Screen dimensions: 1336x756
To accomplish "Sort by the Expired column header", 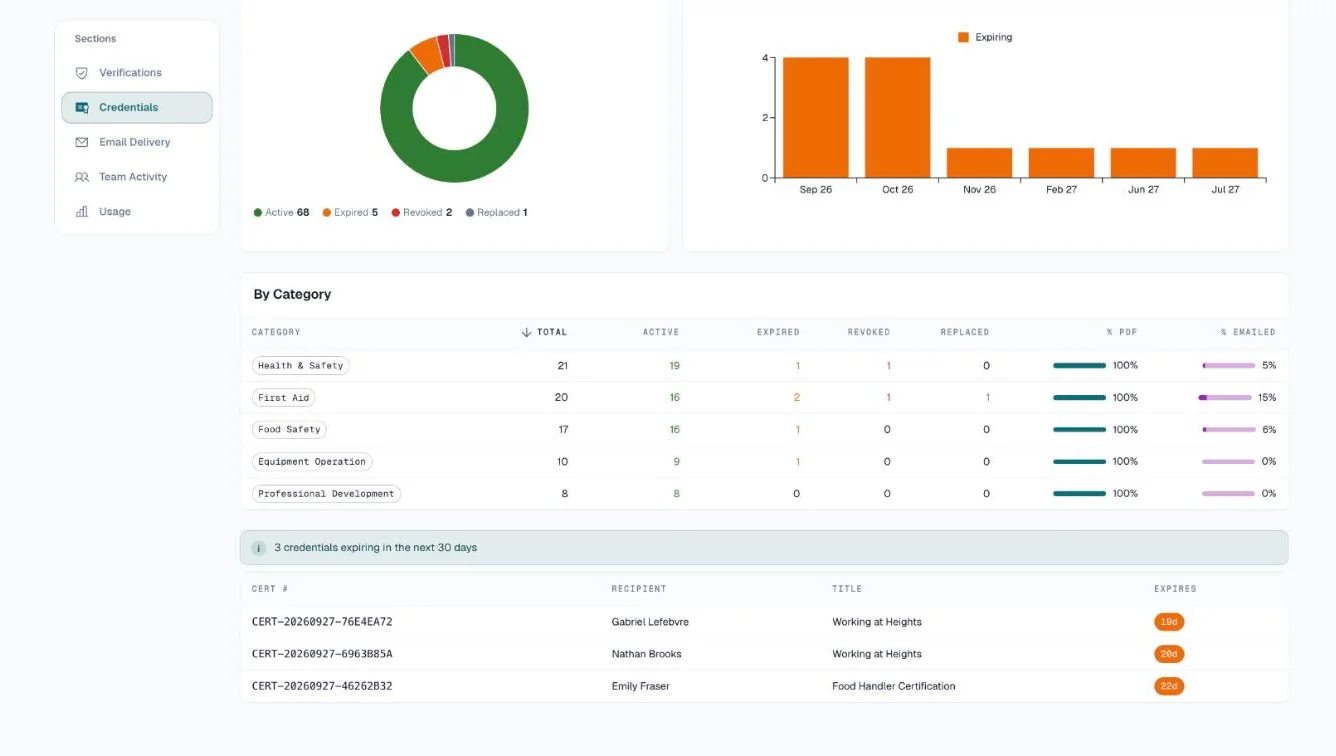I will 778,332.
